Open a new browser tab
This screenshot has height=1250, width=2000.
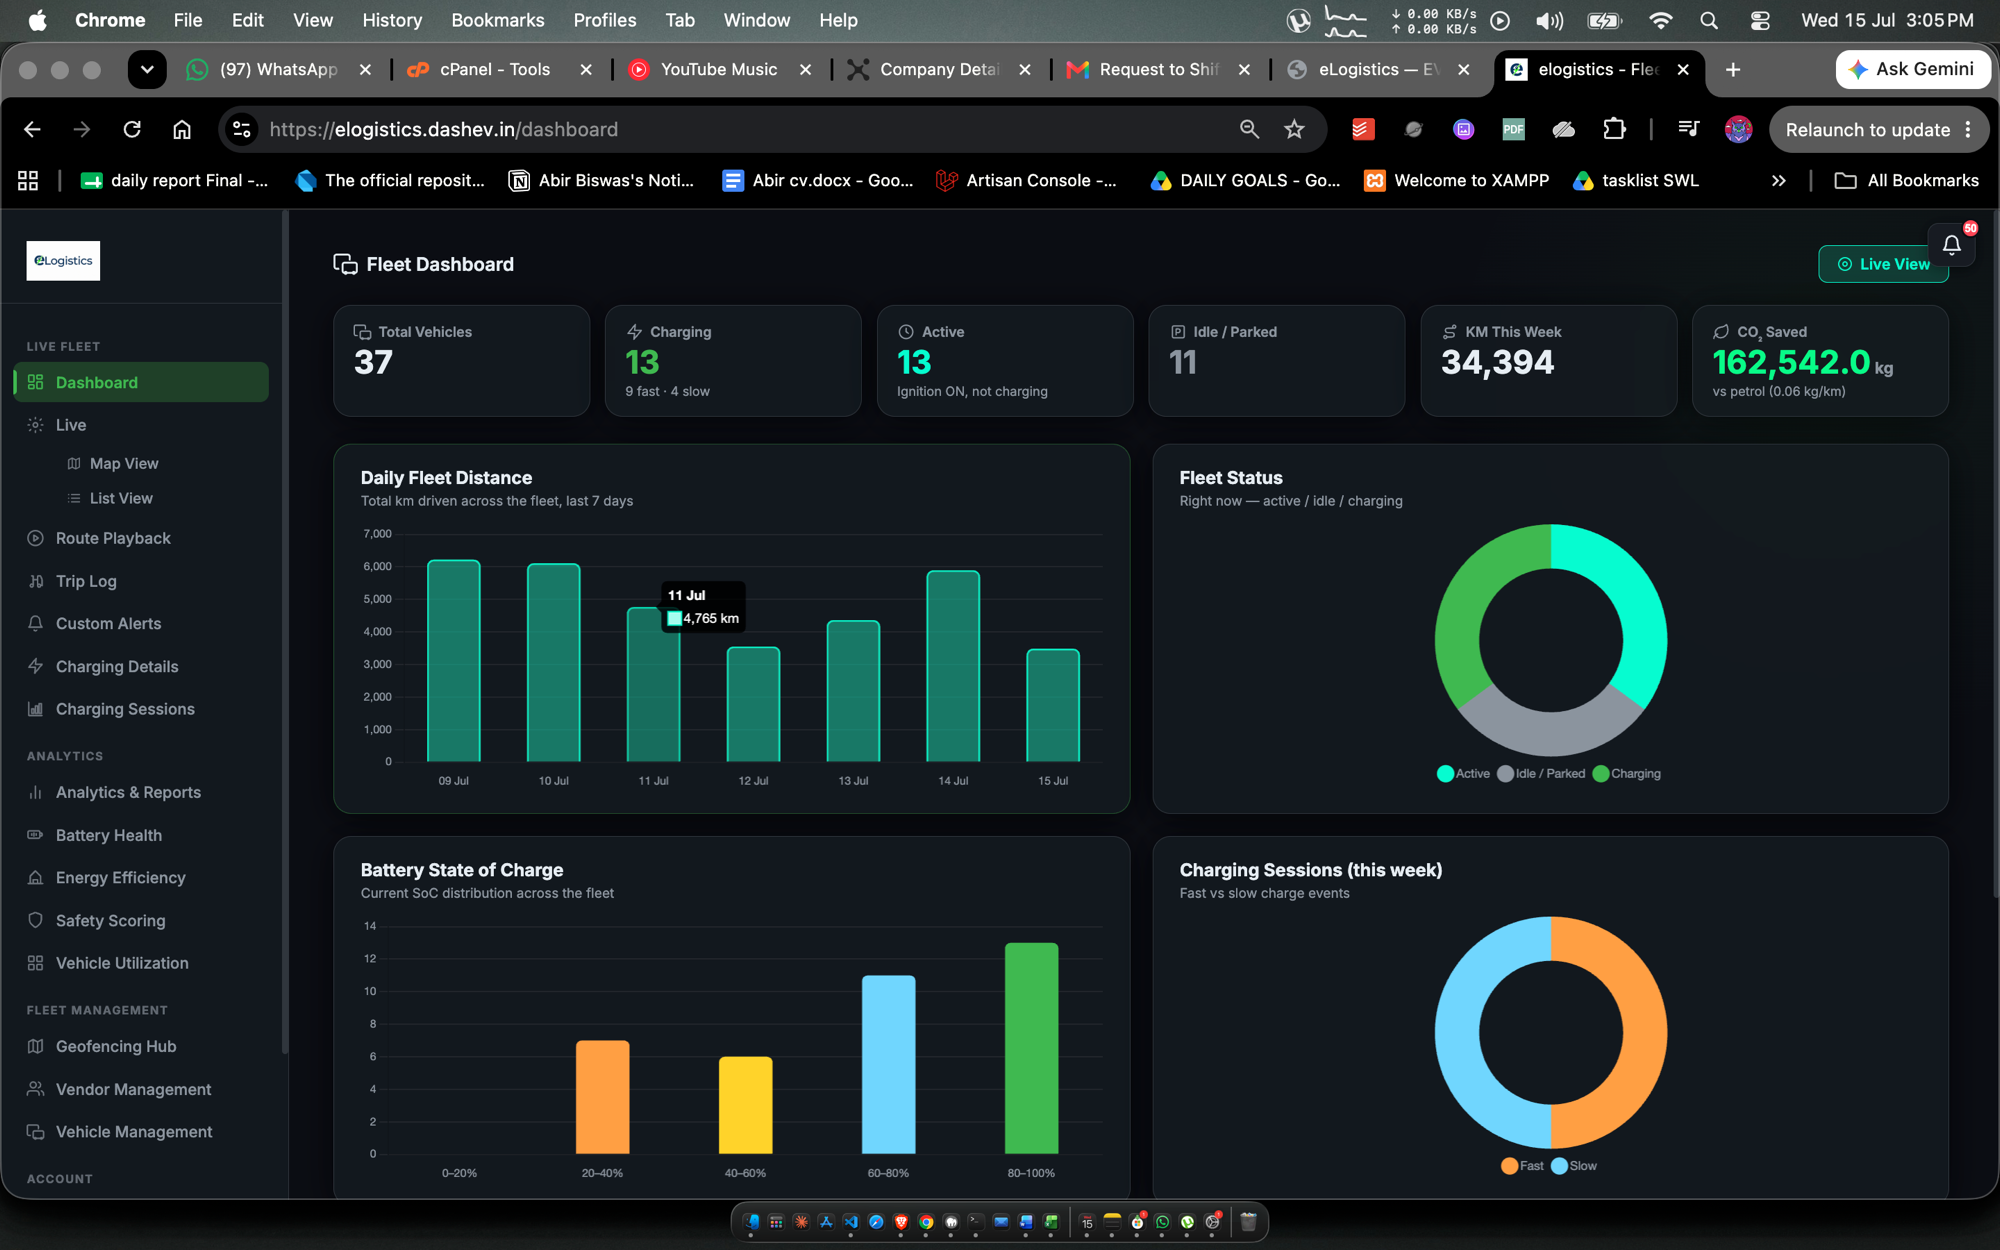pos(1733,69)
